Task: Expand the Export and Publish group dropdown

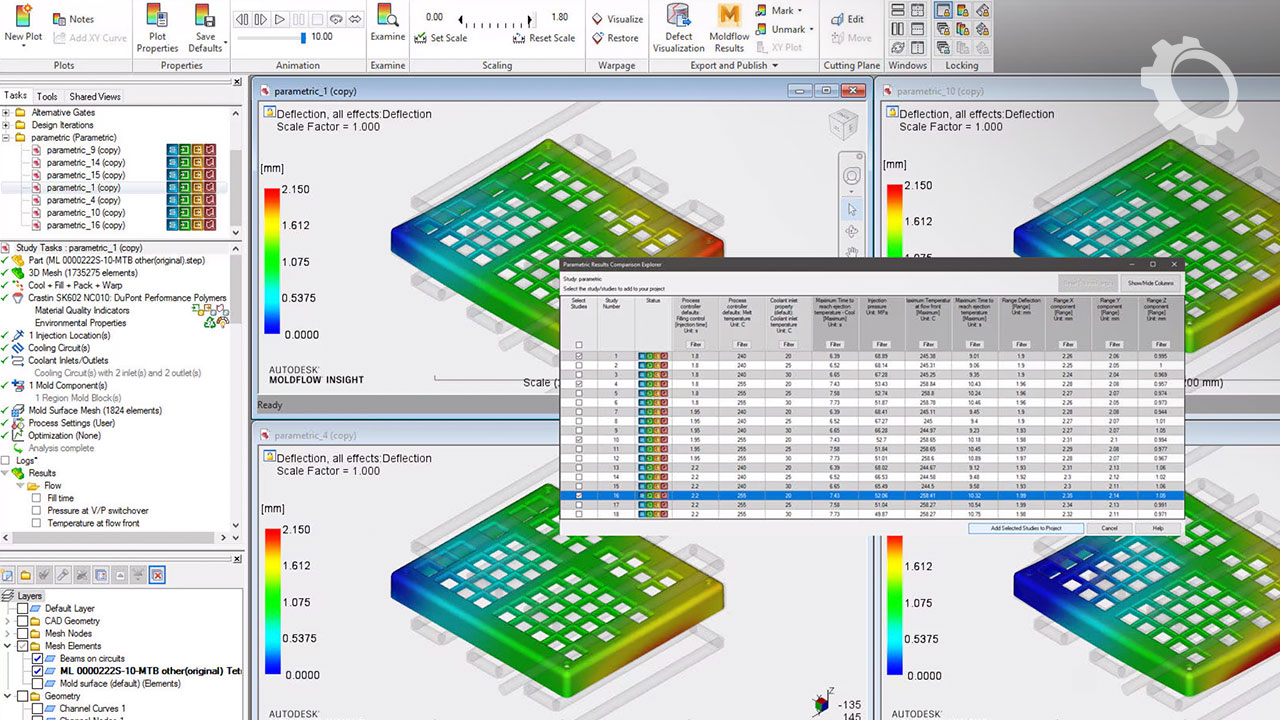Action: pyautogui.click(x=774, y=66)
